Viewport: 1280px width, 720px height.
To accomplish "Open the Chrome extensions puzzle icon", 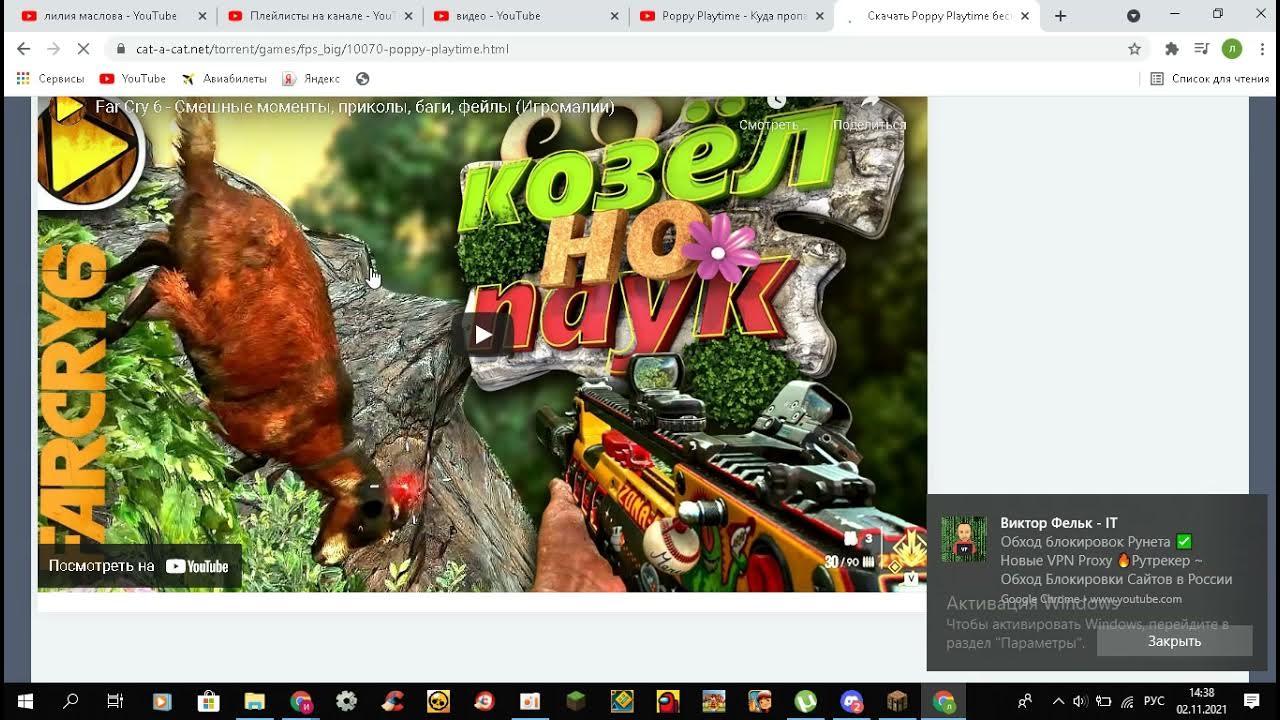I will pos(1172,49).
